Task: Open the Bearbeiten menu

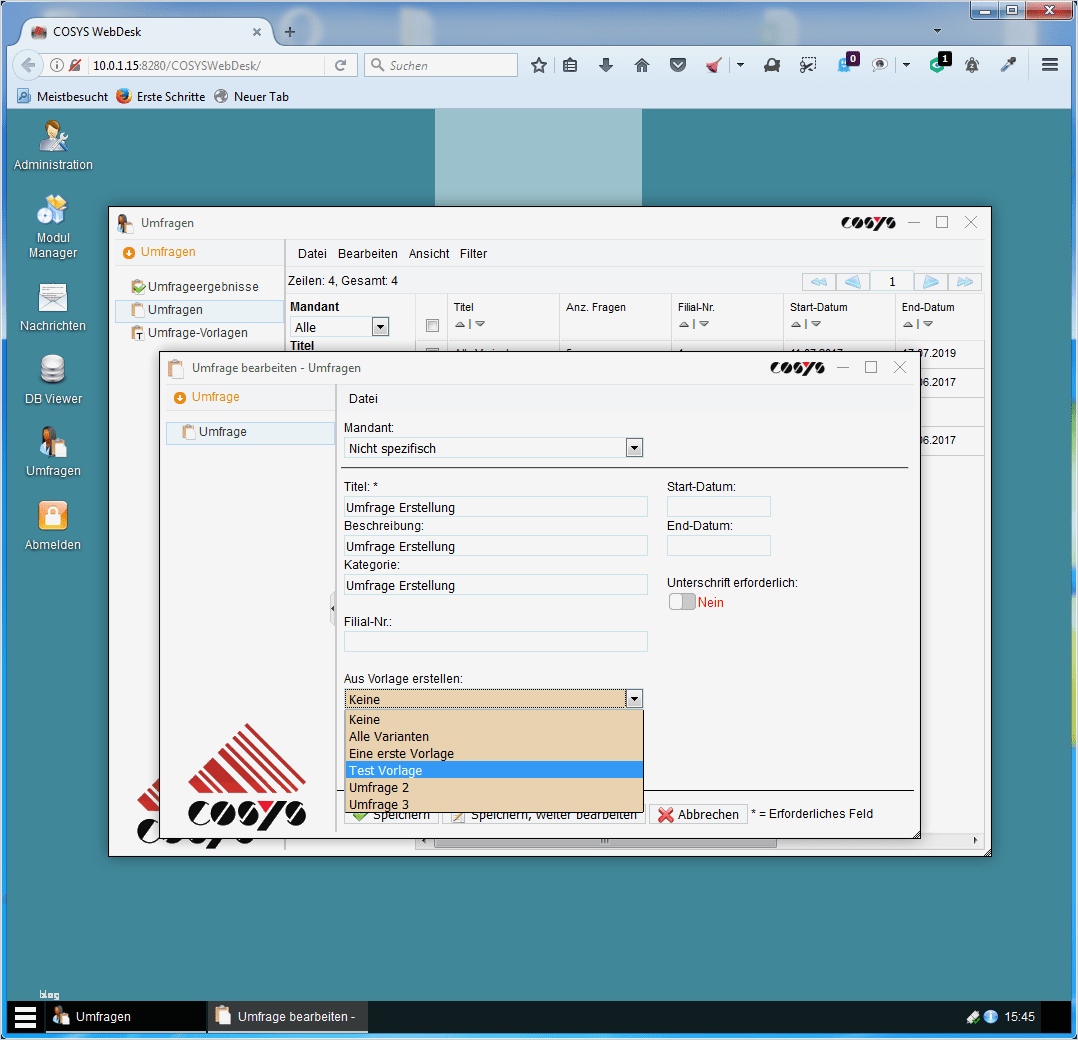Action: 368,254
